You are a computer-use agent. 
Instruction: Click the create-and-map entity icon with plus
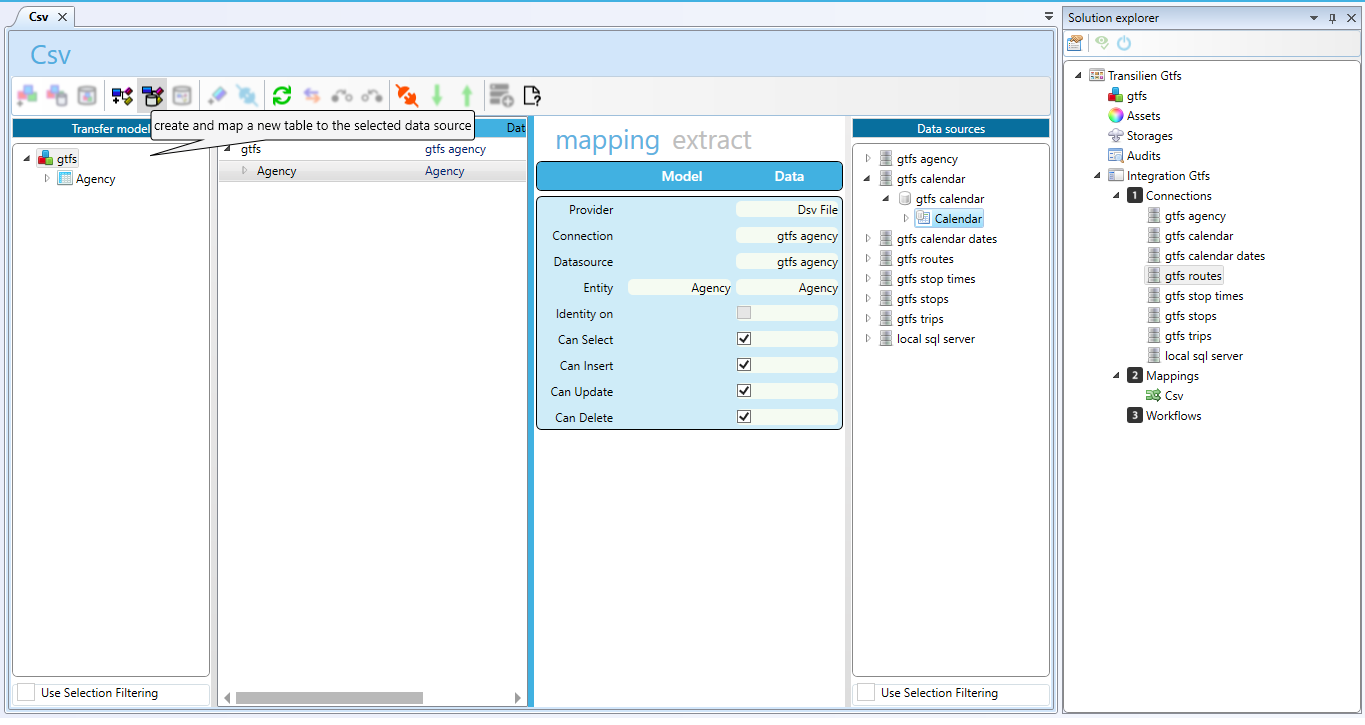122,95
